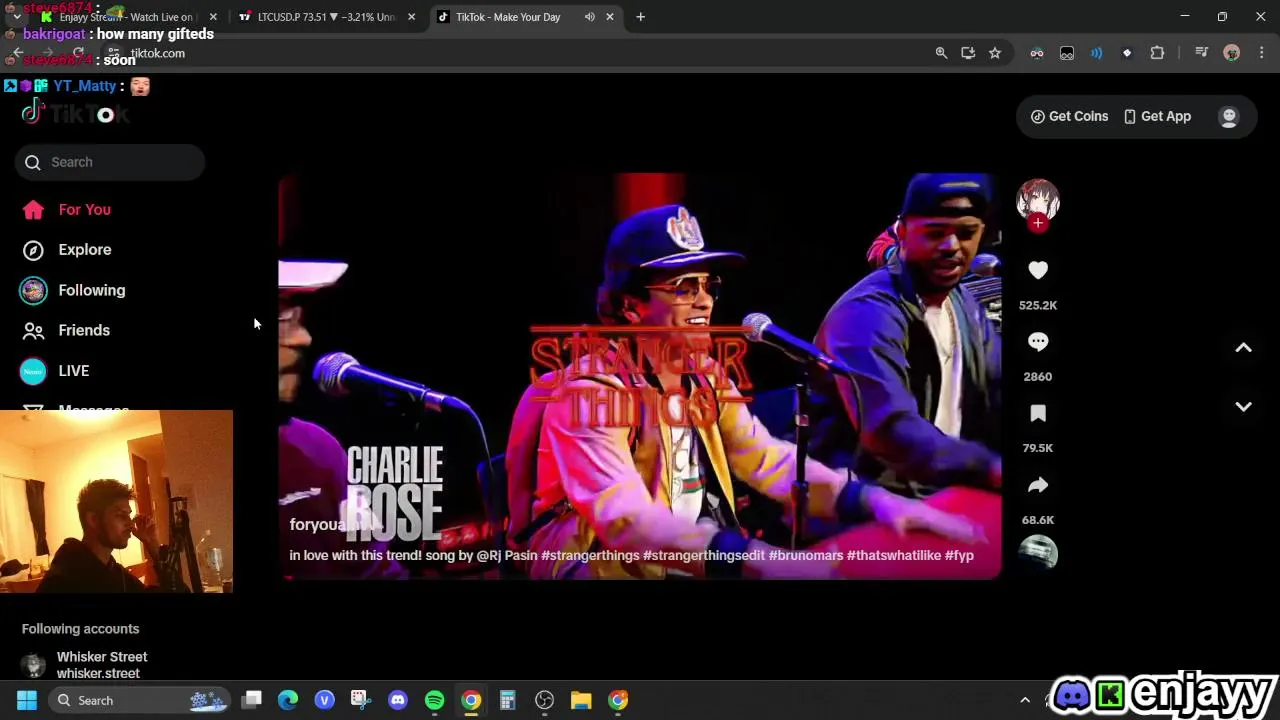Open the spinning sound disc
Viewport: 1280px width, 720px height.
pyautogui.click(x=1038, y=553)
